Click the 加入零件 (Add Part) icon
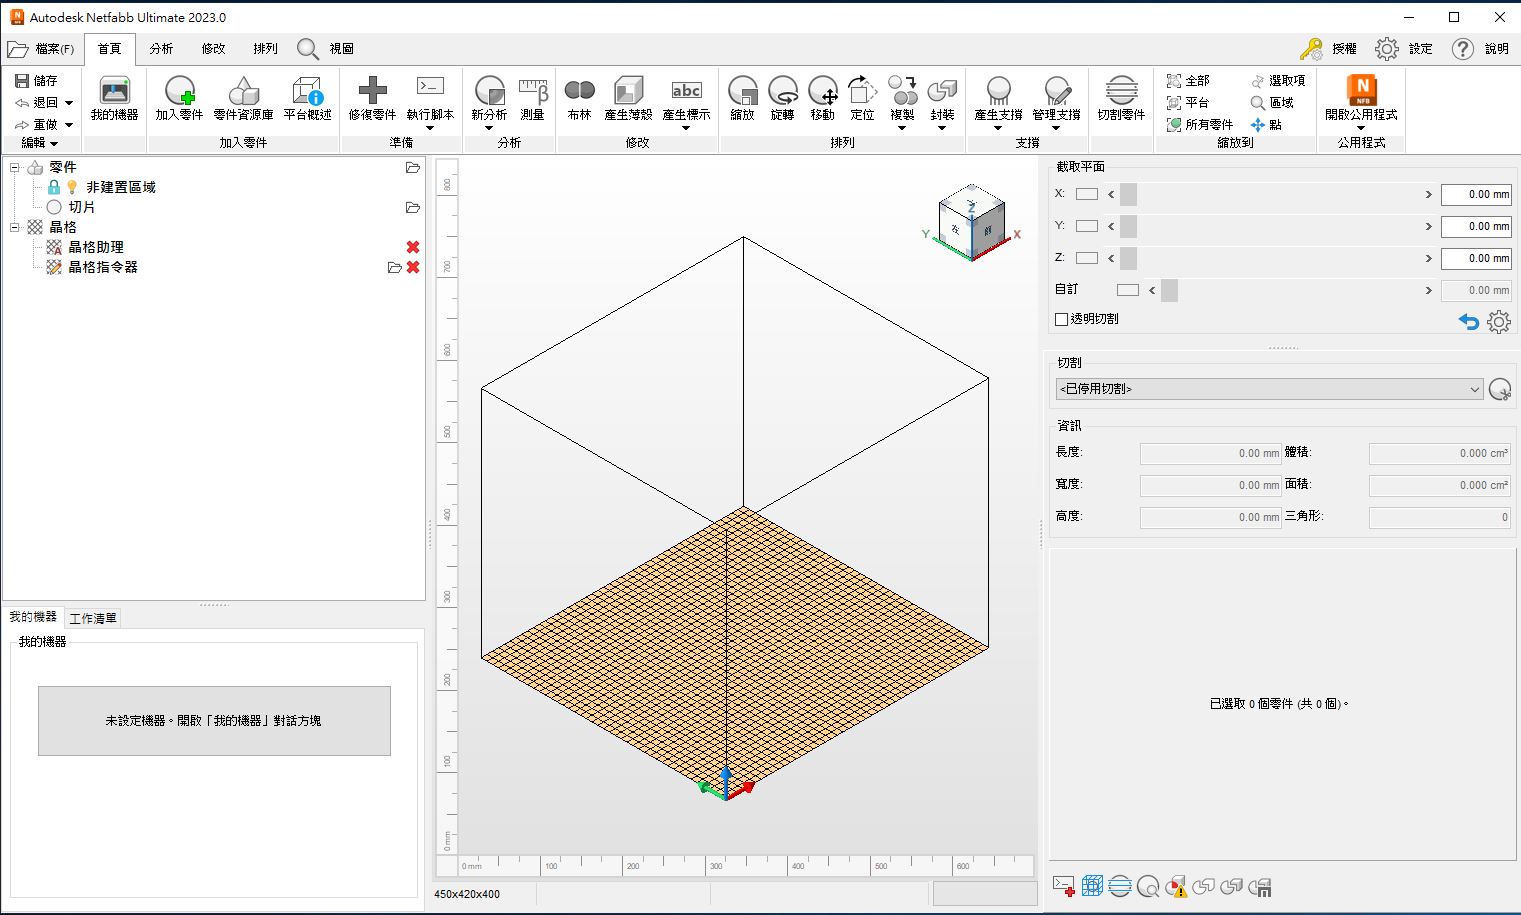 coord(179,98)
